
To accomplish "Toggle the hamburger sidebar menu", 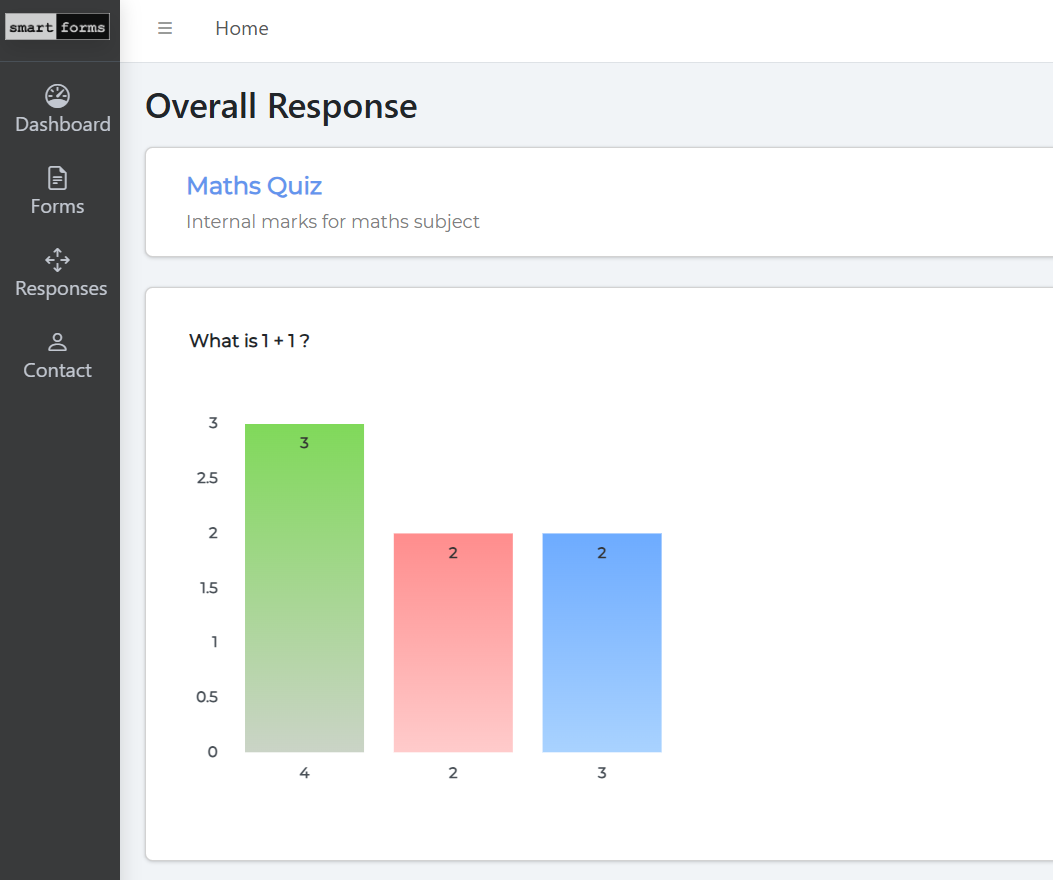I will pyautogui.click(x=165, y=29).
